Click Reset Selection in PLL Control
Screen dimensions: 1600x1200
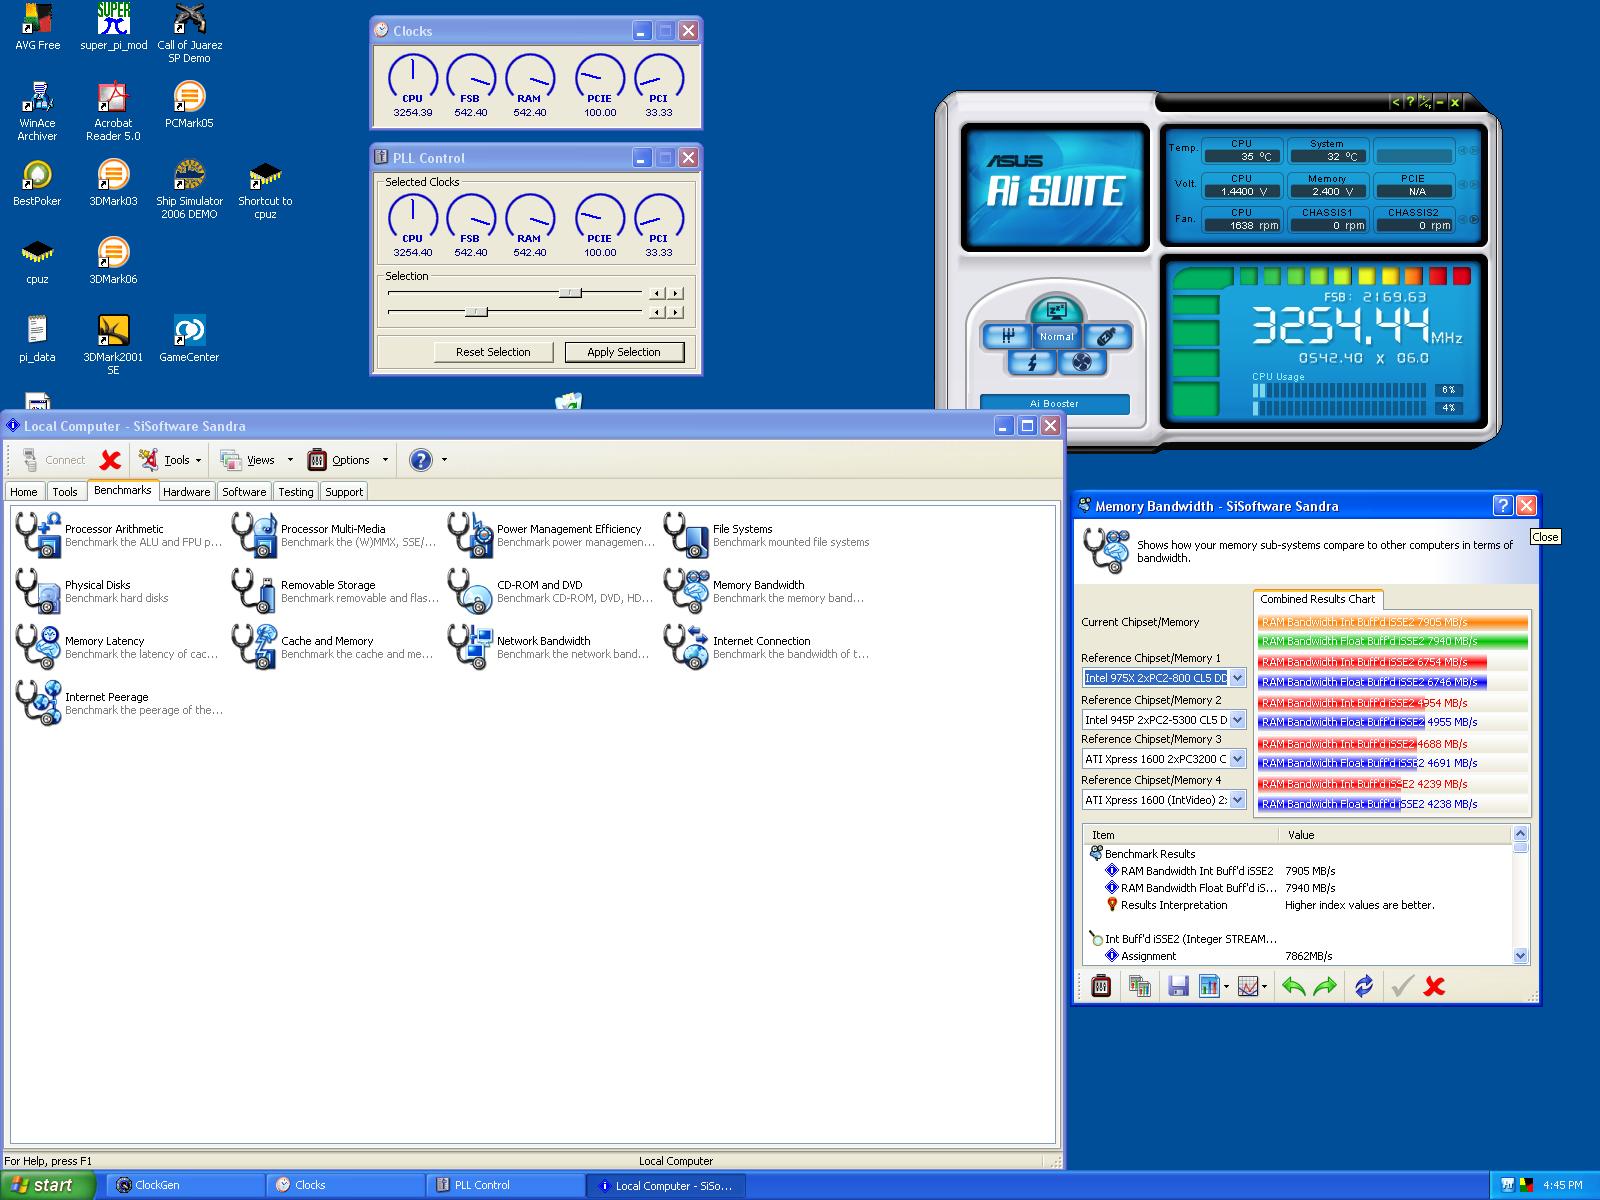pos(493,352)
